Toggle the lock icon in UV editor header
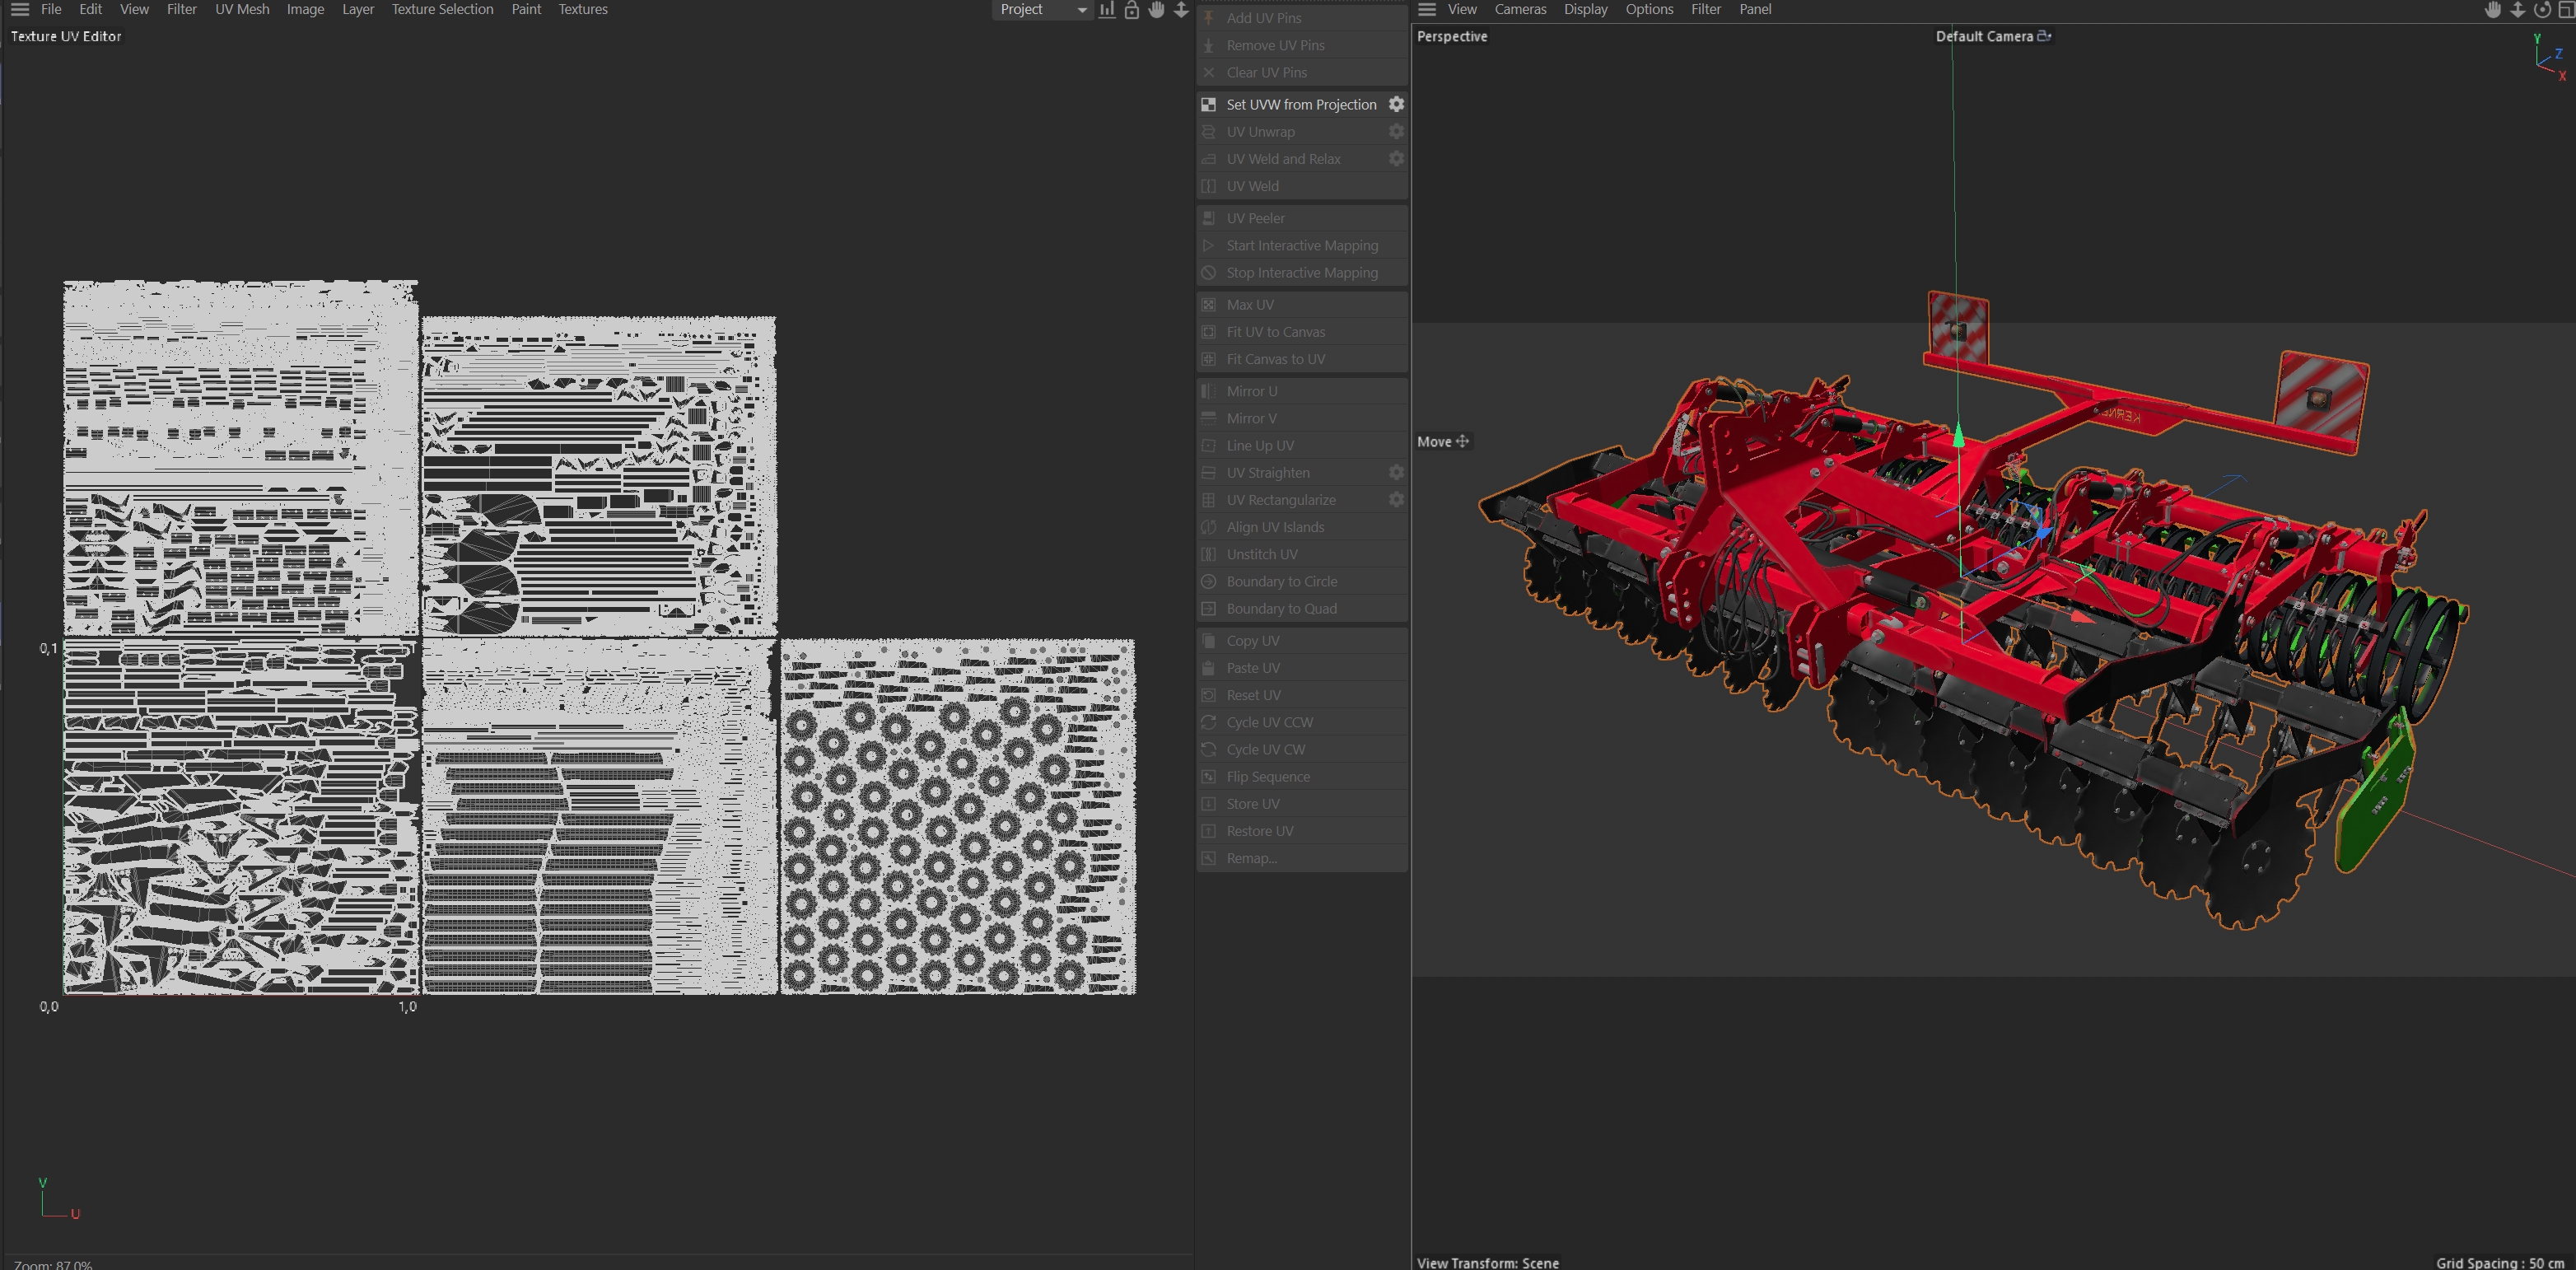2576x1270 pixels. tap(1131, 10)
